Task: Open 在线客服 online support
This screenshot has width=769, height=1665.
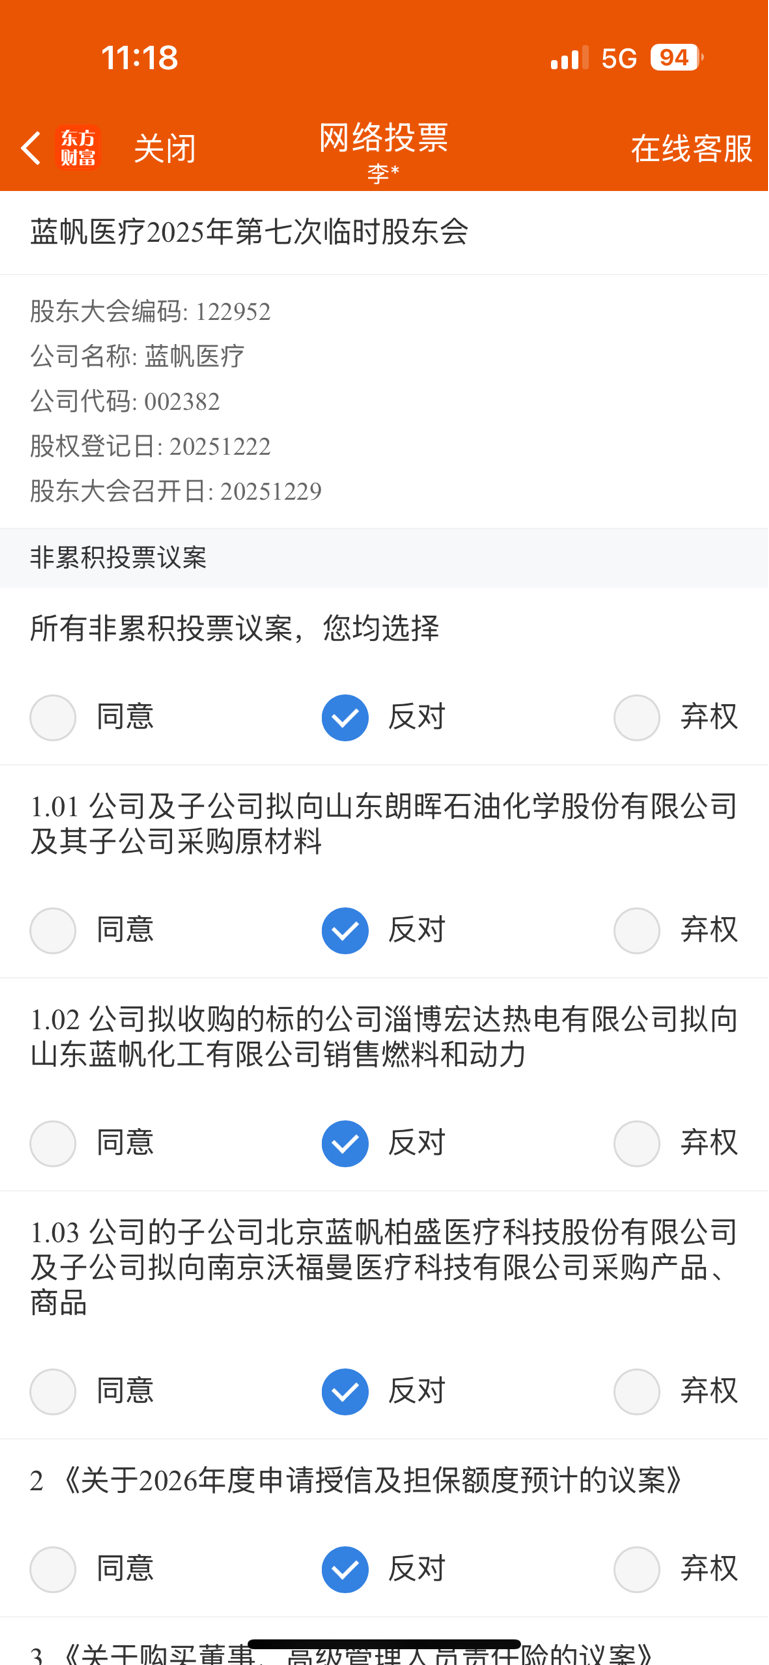Action: [691, 149]
